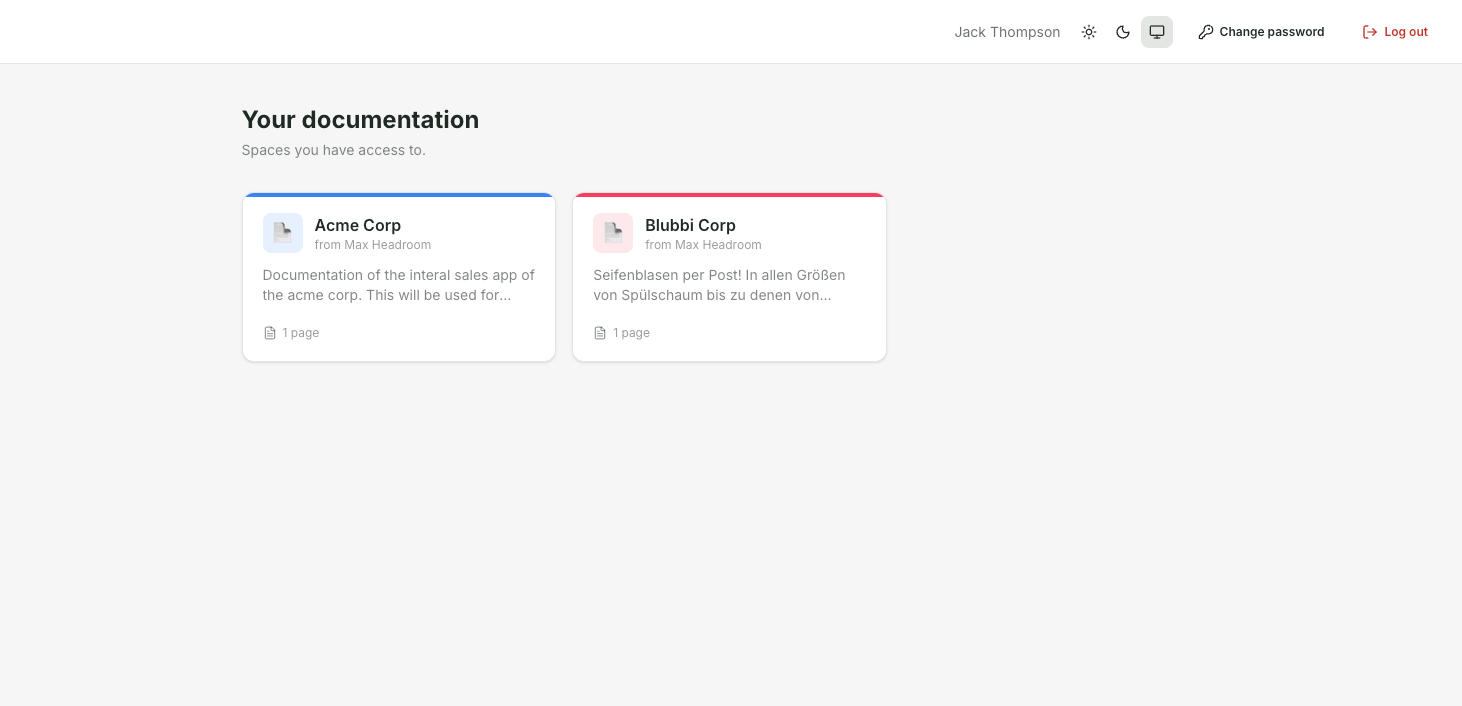Click the Acme Corp blue document icon
Screen dimensions: 1462x706
(283, 233)
